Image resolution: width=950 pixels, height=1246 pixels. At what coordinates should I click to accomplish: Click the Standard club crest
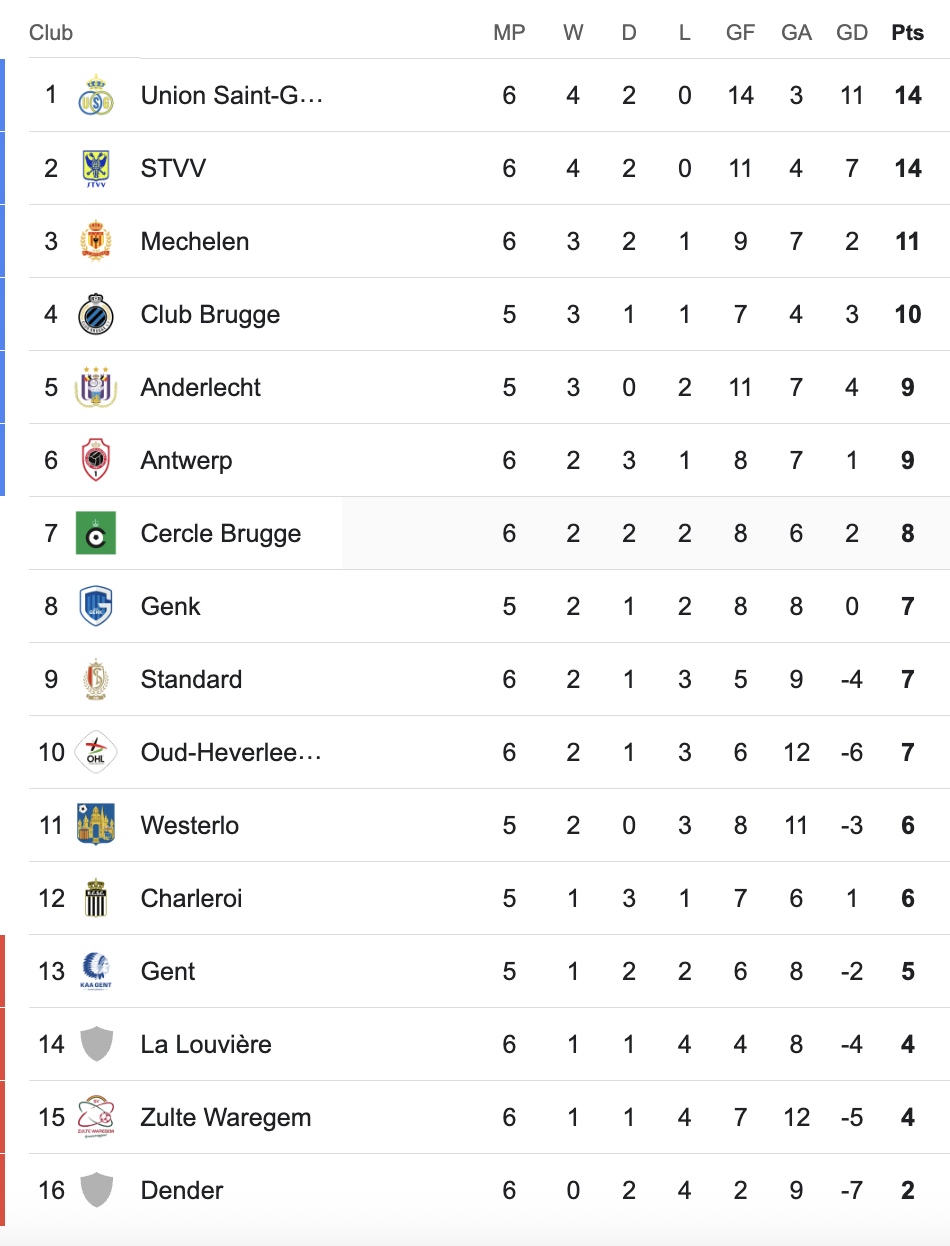[x=96, y=679]
